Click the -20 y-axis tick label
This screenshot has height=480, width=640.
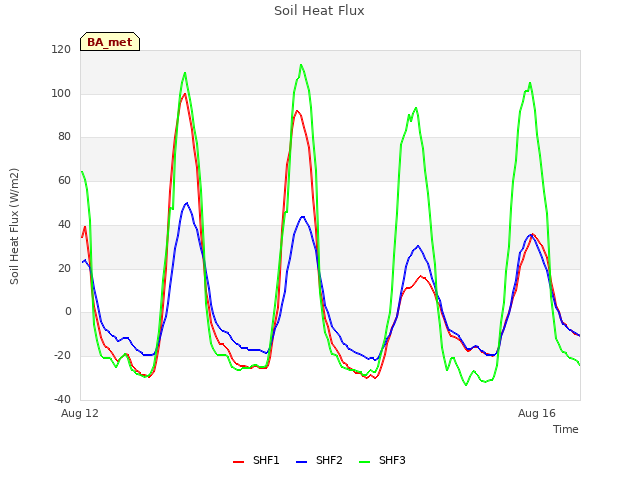coord(62,356)
